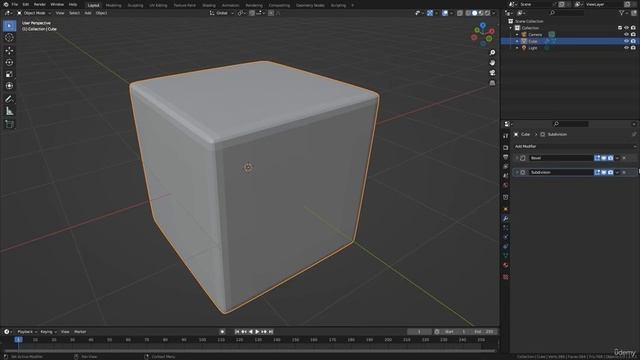
Task: Expand the Camera item in outliner
Action: pyautogui.click(x=517, y=35)
